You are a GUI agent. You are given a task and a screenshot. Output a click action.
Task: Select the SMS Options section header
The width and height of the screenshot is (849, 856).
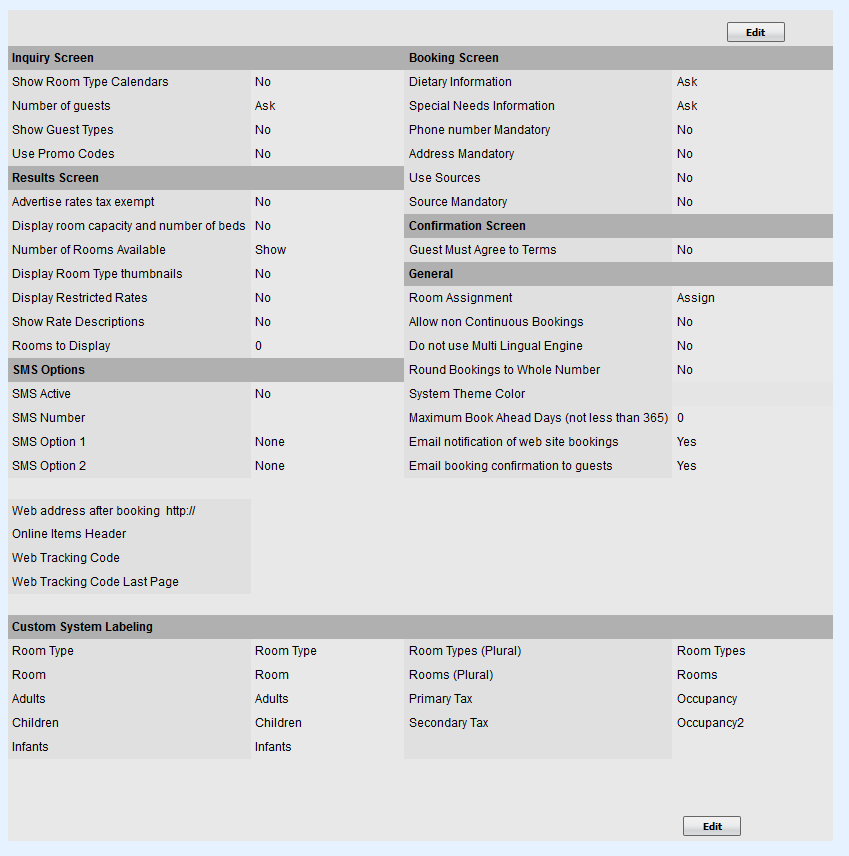[49, 370]
